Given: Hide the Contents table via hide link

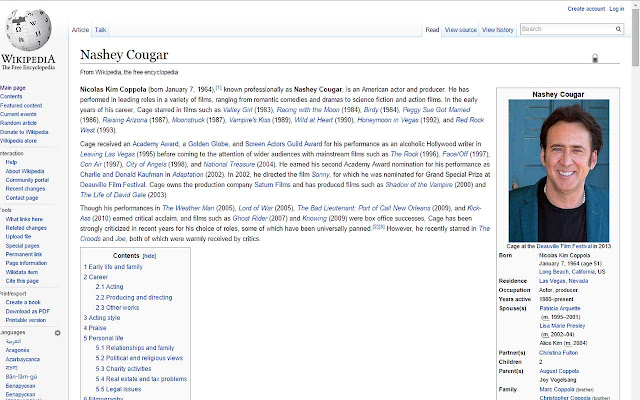Looking at the screenshot, I should (149, 256).
